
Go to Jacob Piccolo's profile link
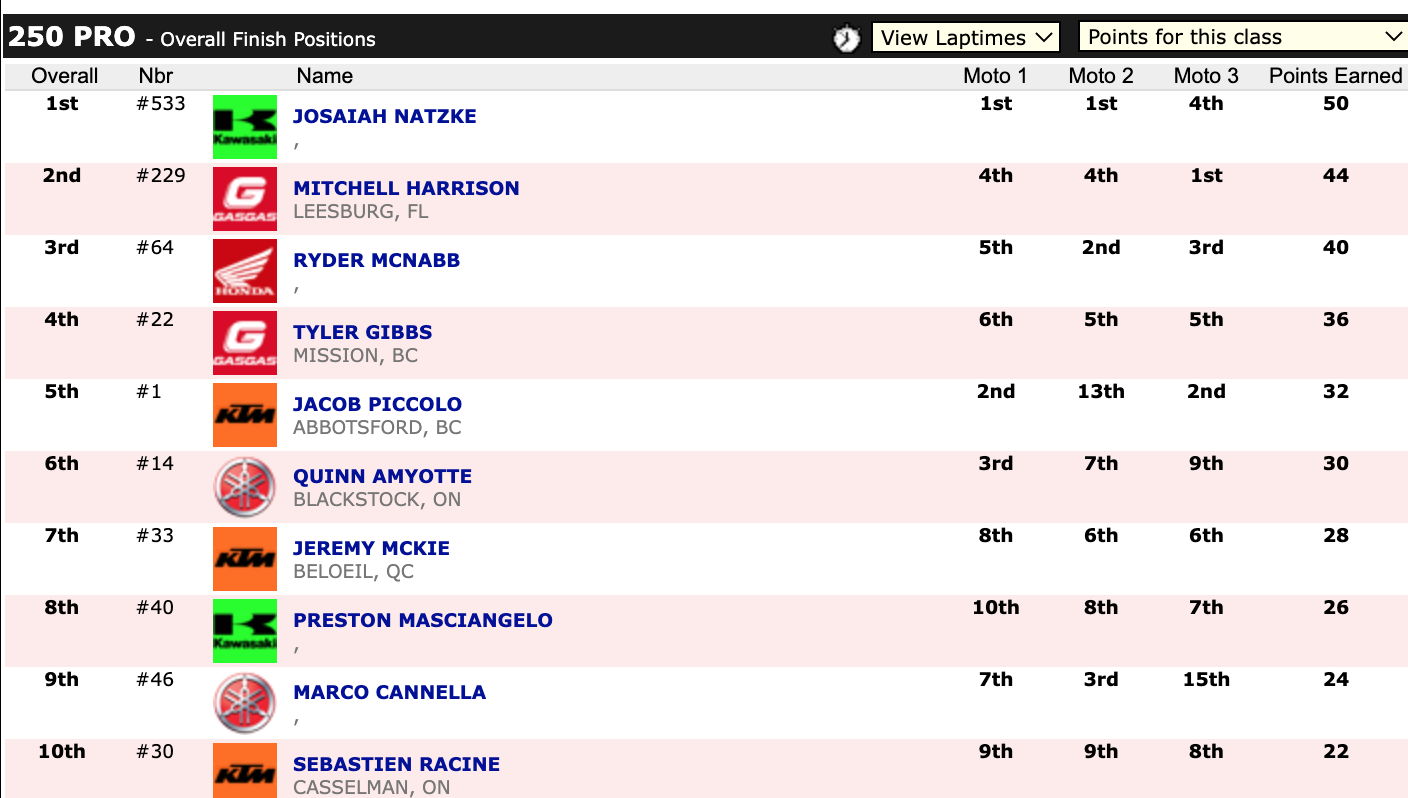(x=377, y=404)
